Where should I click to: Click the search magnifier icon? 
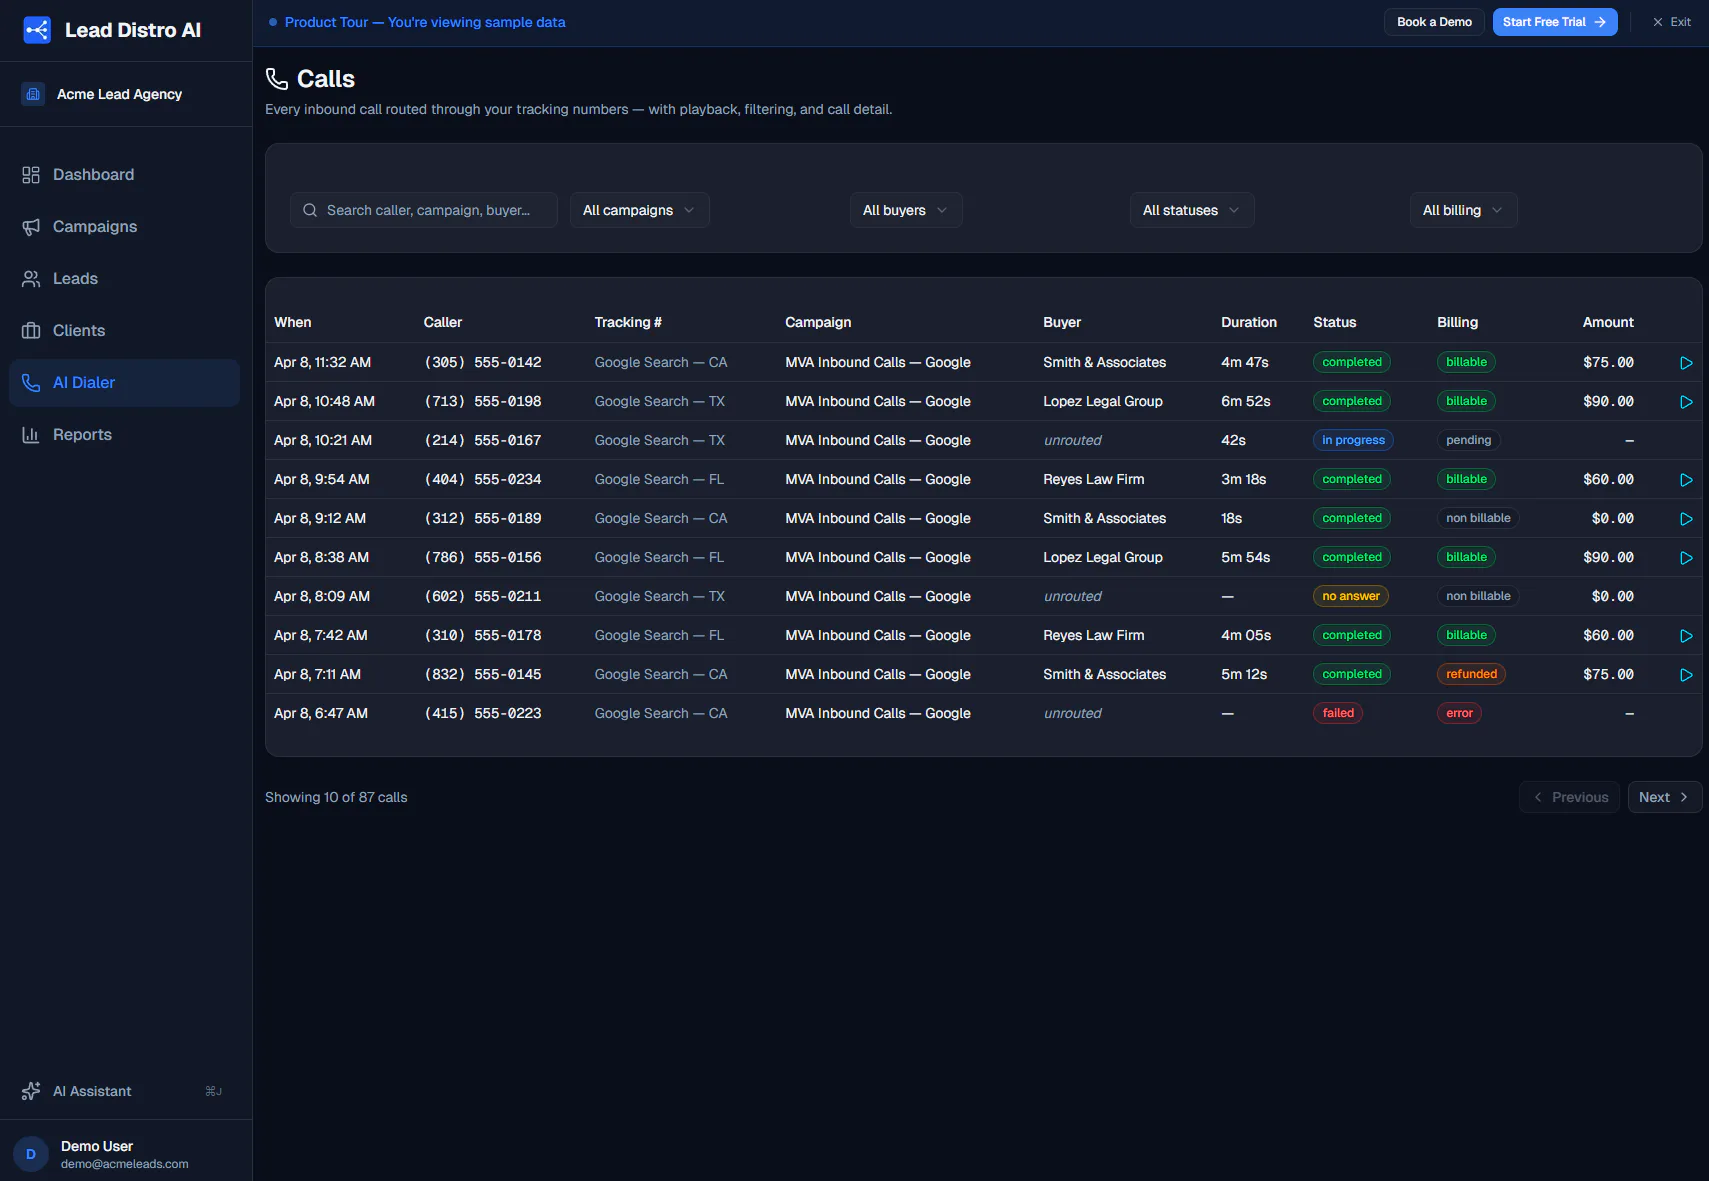point(310,210)
